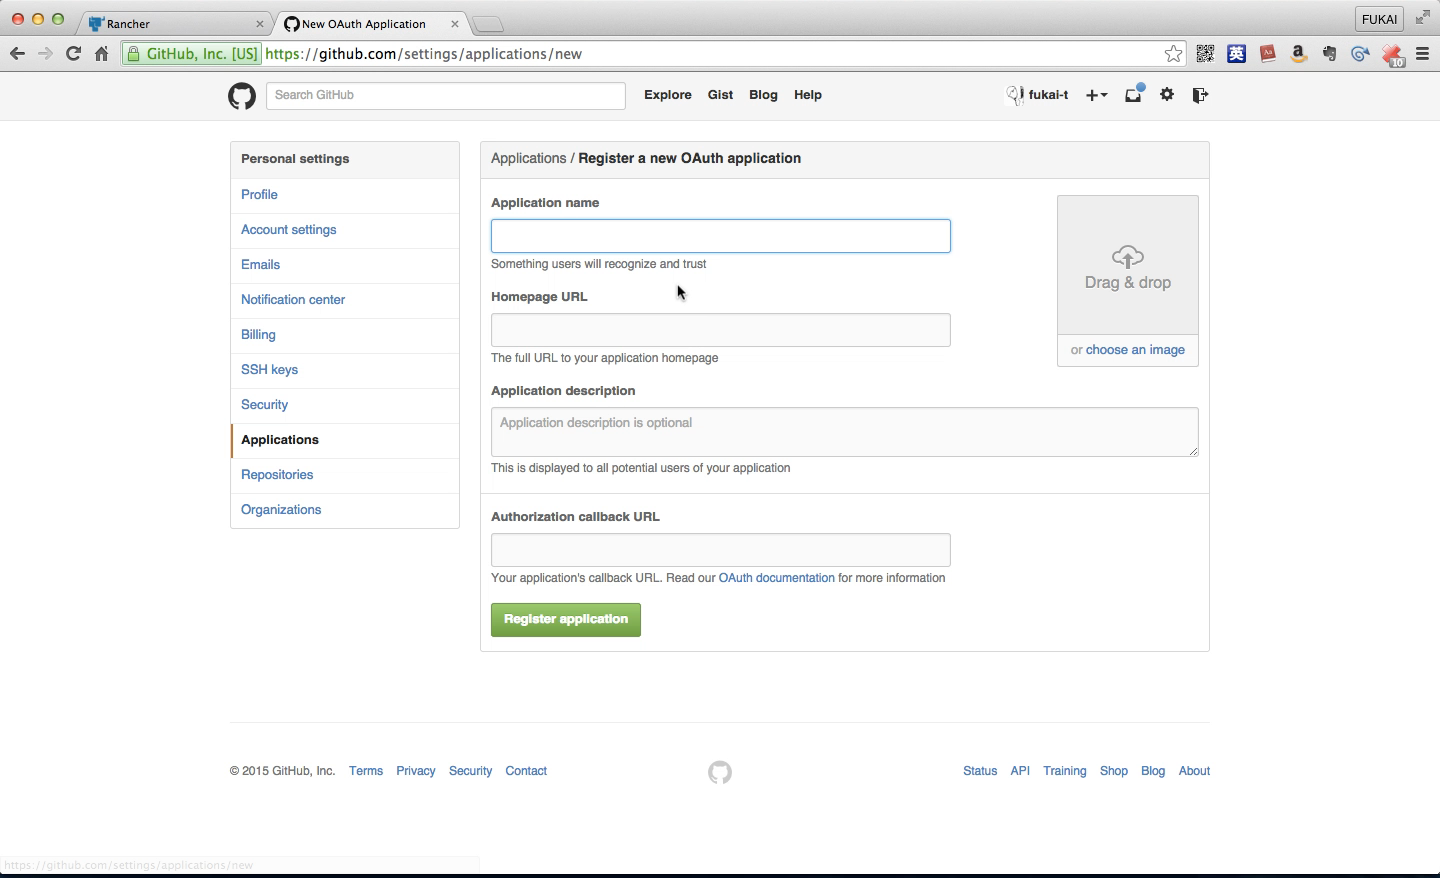Open Blog in GitHub header
The width and height of the screenshot is (1440, 878).
(763, 95)
